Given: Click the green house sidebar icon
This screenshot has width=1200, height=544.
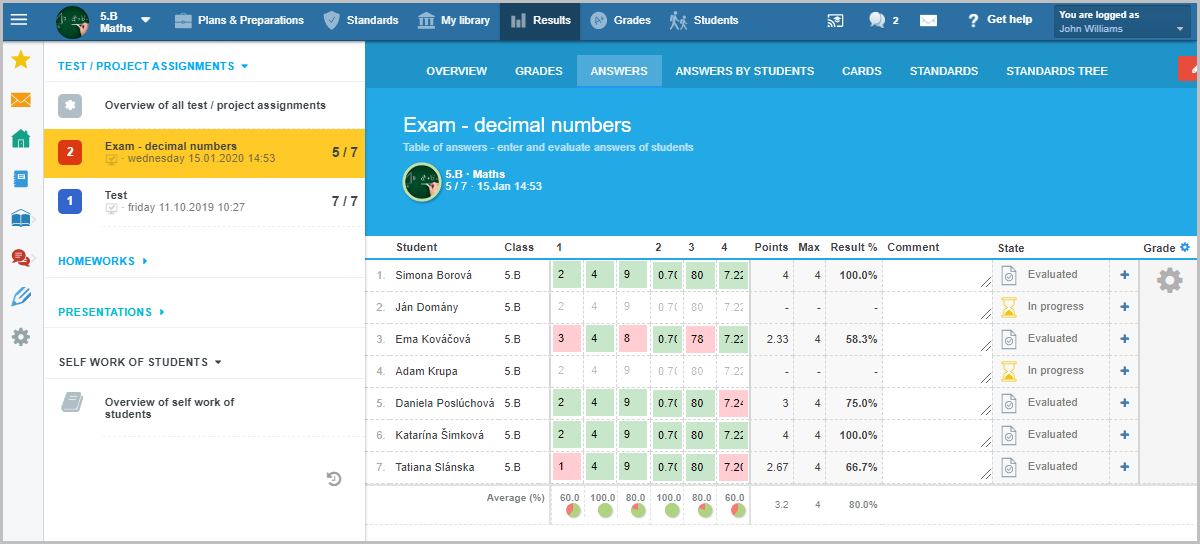Looking at the screenshot, I should coord(20,139).
